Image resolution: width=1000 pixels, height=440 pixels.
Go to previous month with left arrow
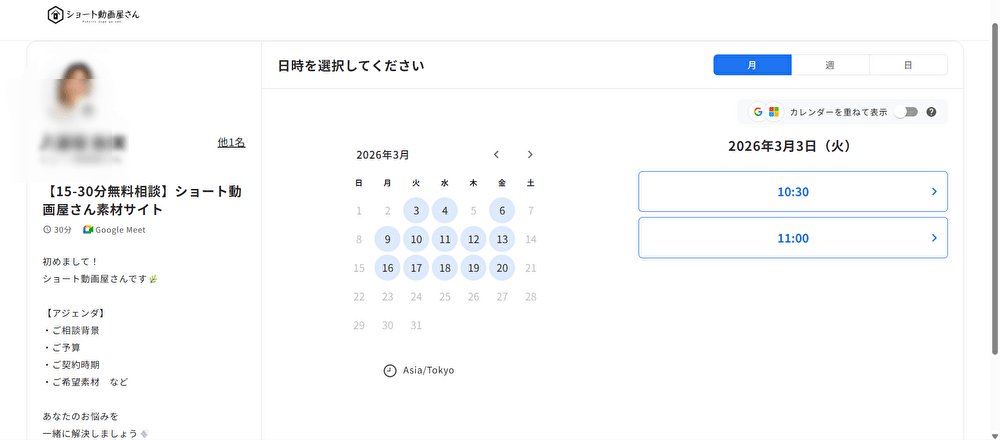pyautogui.click(x=497, y=155)
